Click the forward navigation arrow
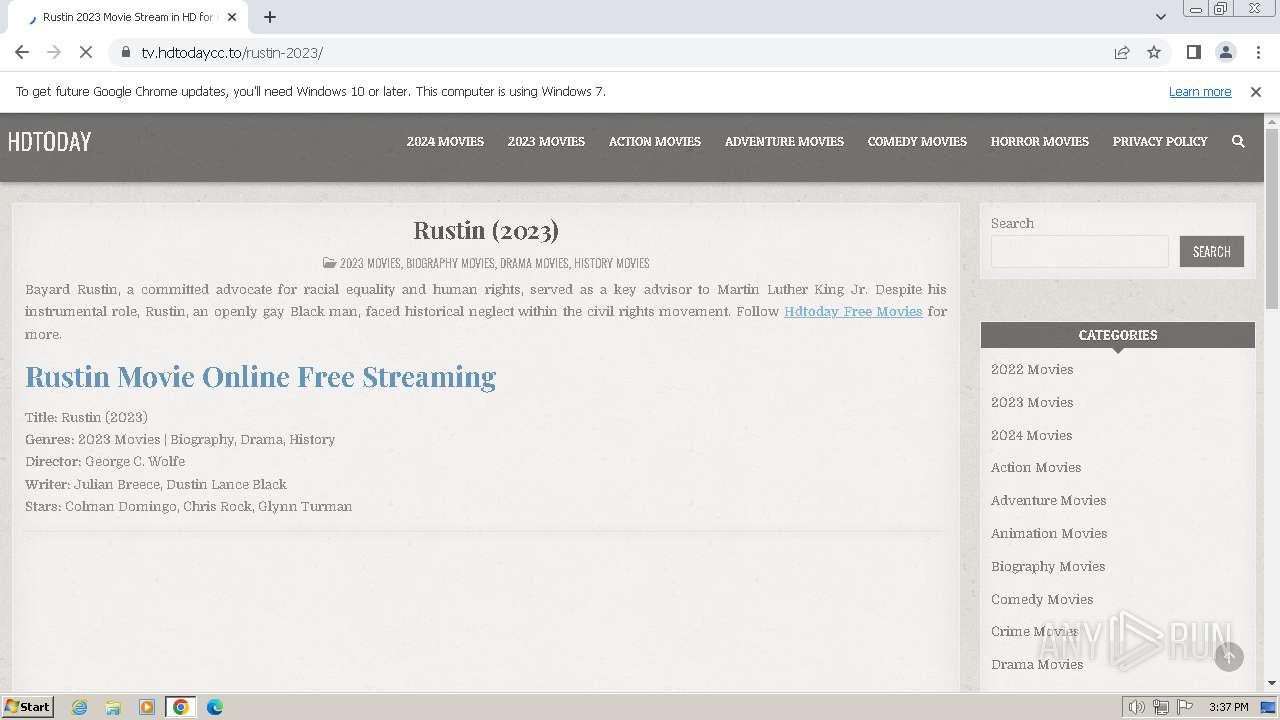 click(x=54, y=52)
